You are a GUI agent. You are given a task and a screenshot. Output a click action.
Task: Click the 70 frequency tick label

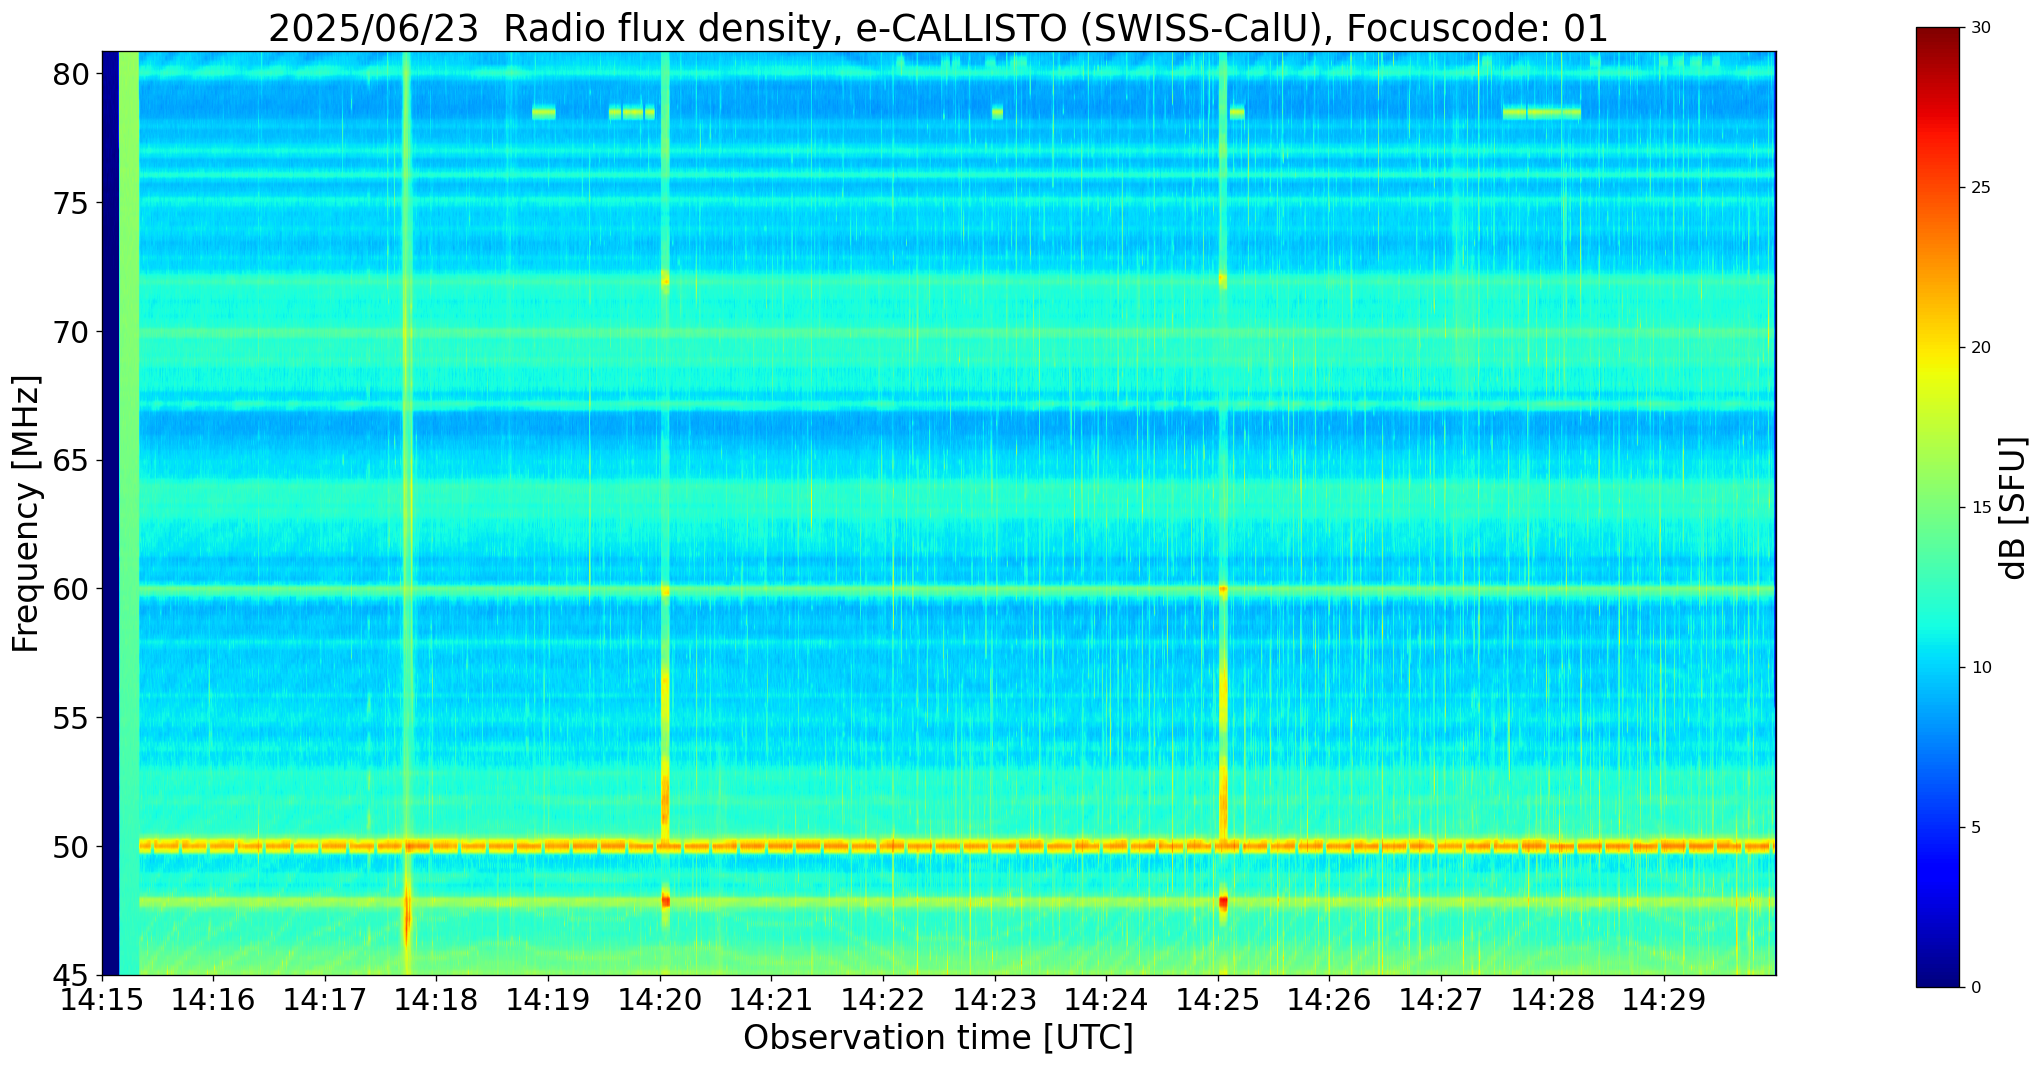[71, 332]
